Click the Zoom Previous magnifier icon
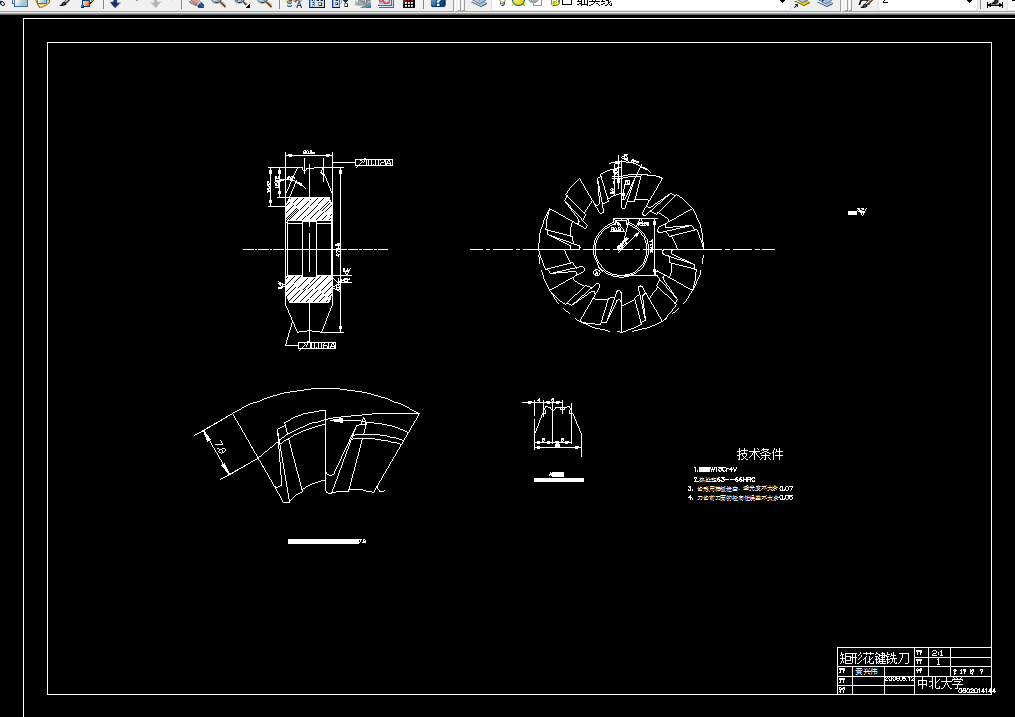 (264, 3)
